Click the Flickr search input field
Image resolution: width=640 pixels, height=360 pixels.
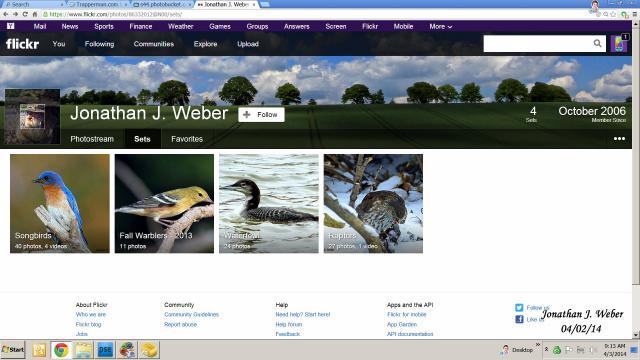(538, 43)
